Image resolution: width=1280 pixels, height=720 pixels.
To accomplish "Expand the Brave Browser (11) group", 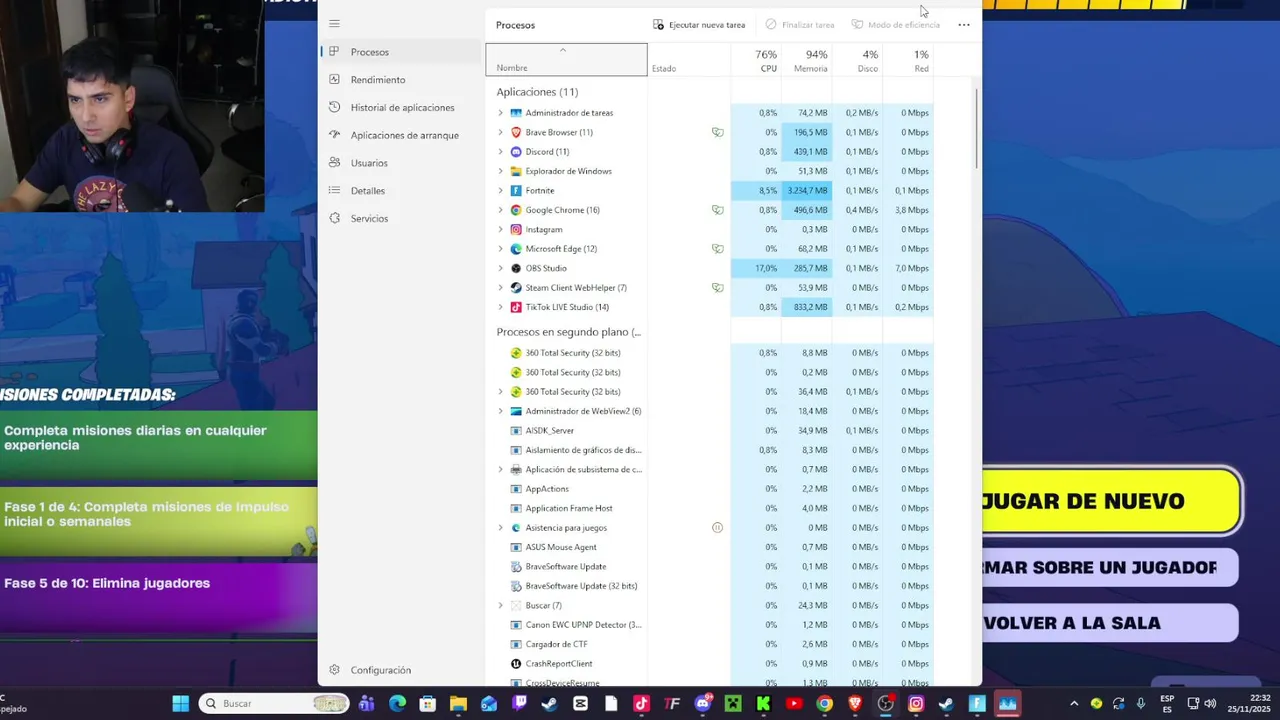I will point(500,132).
